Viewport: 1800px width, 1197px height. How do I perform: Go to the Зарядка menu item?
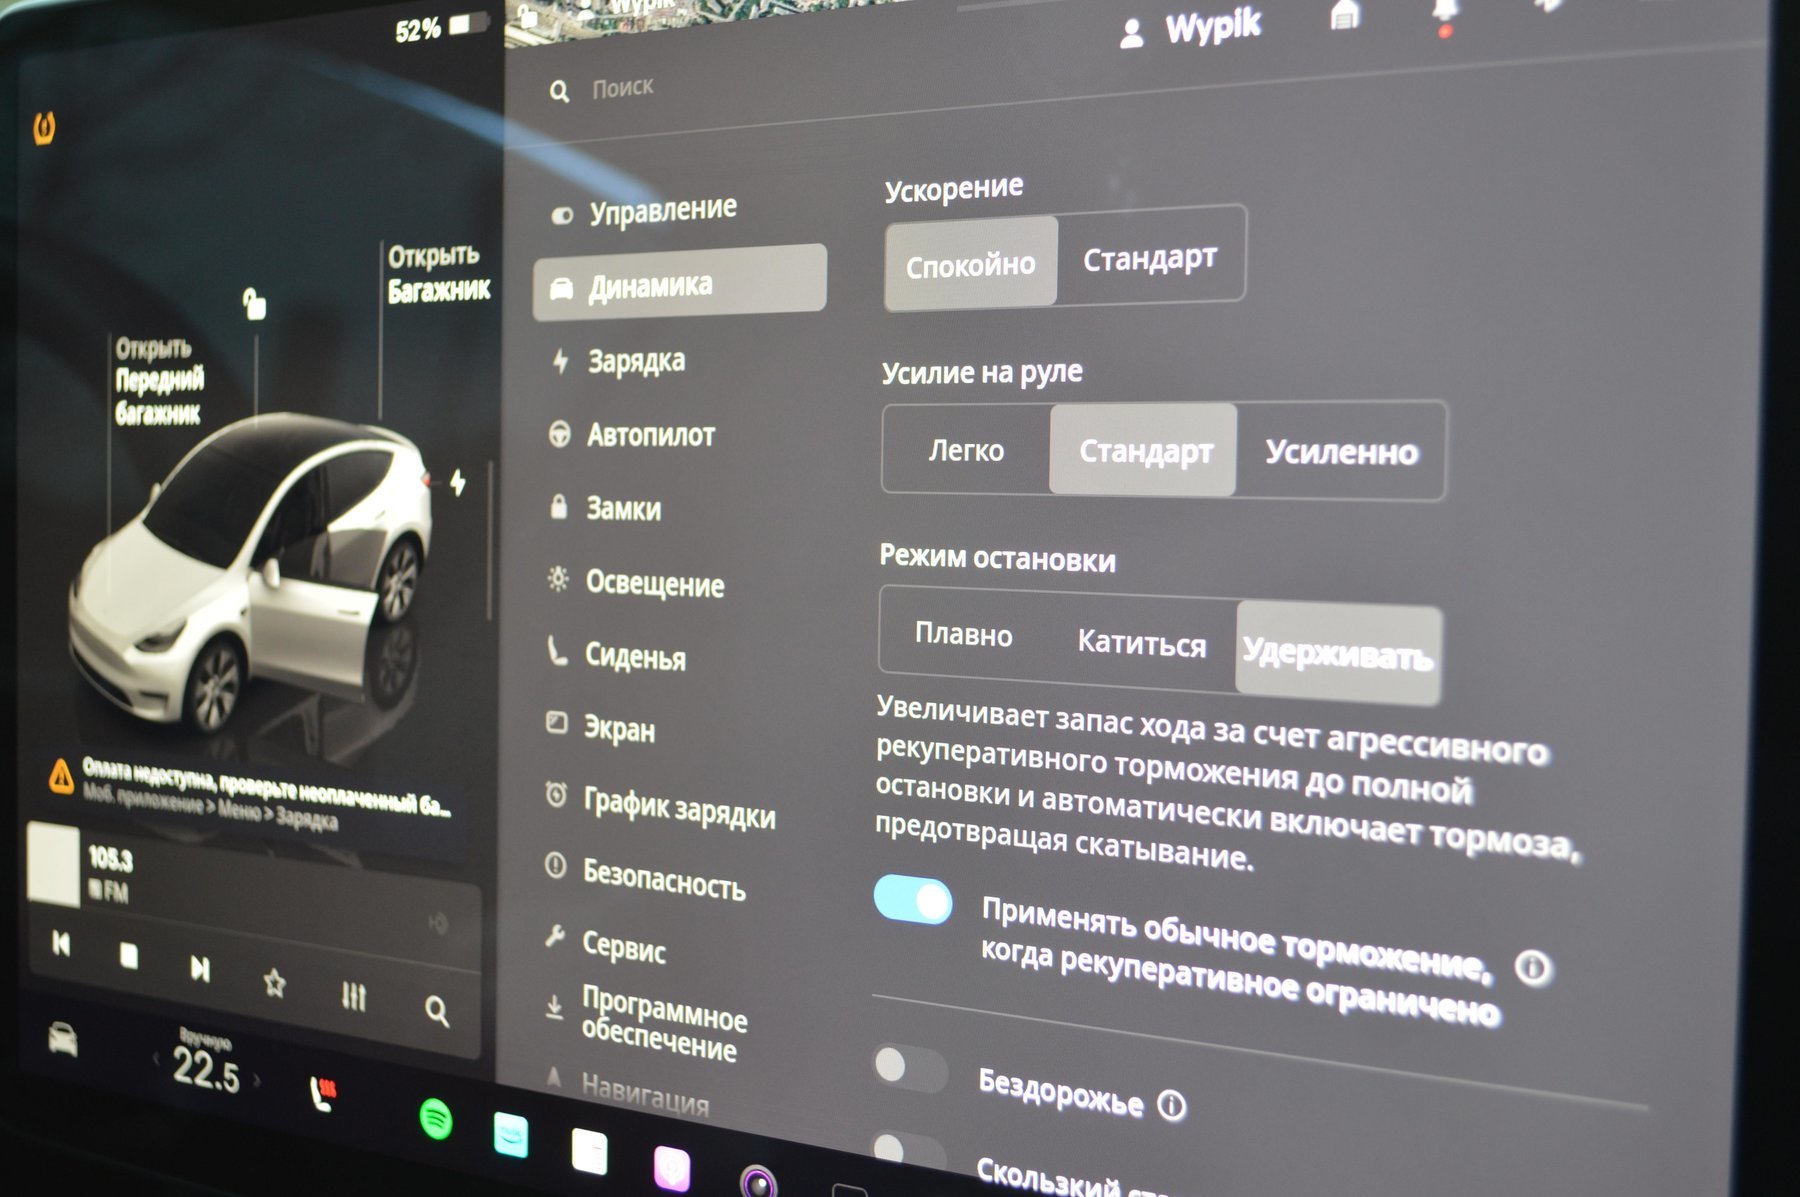point(636,360)
